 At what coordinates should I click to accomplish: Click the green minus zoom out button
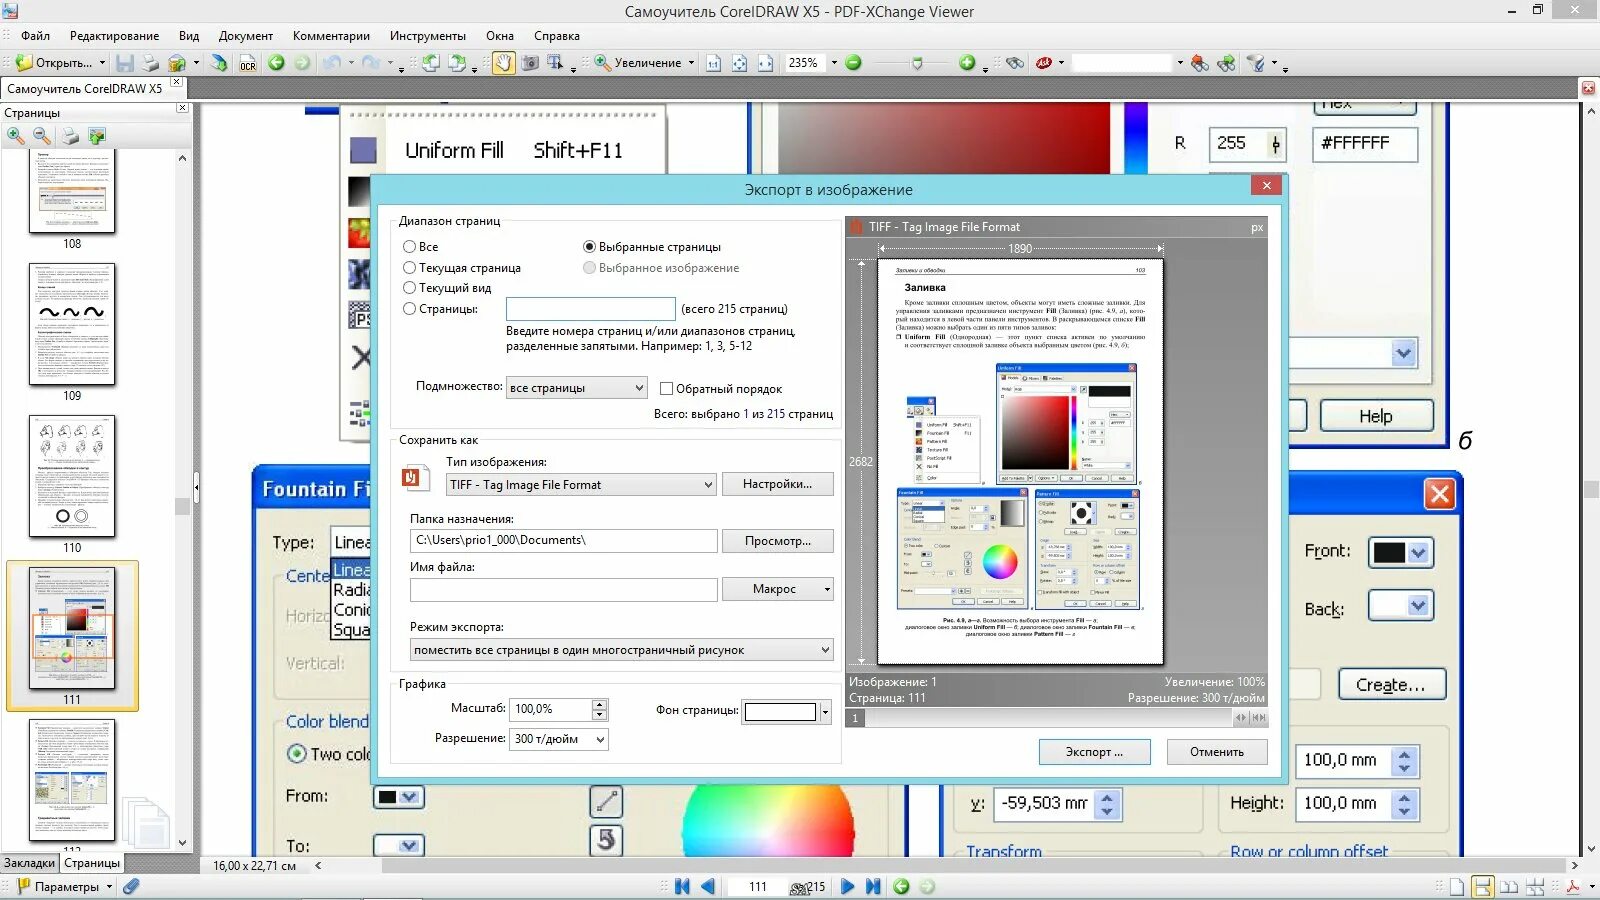click(853, 62)
